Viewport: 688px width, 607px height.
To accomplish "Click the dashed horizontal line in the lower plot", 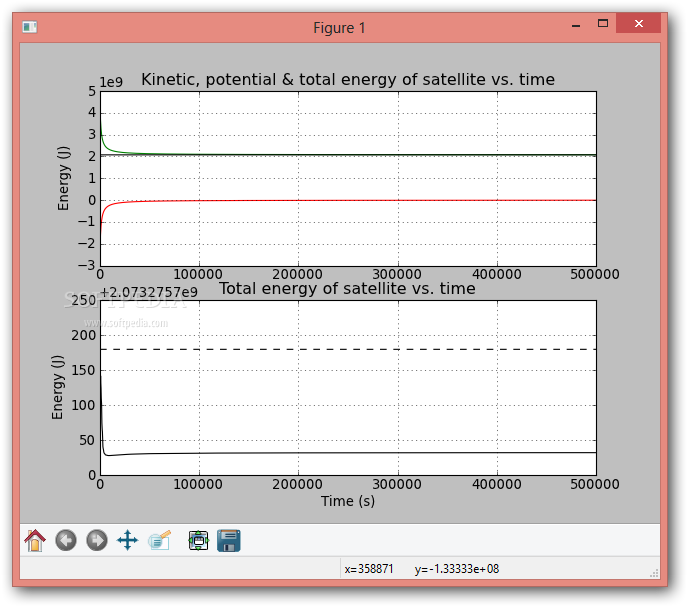I will tap(348, 349).
